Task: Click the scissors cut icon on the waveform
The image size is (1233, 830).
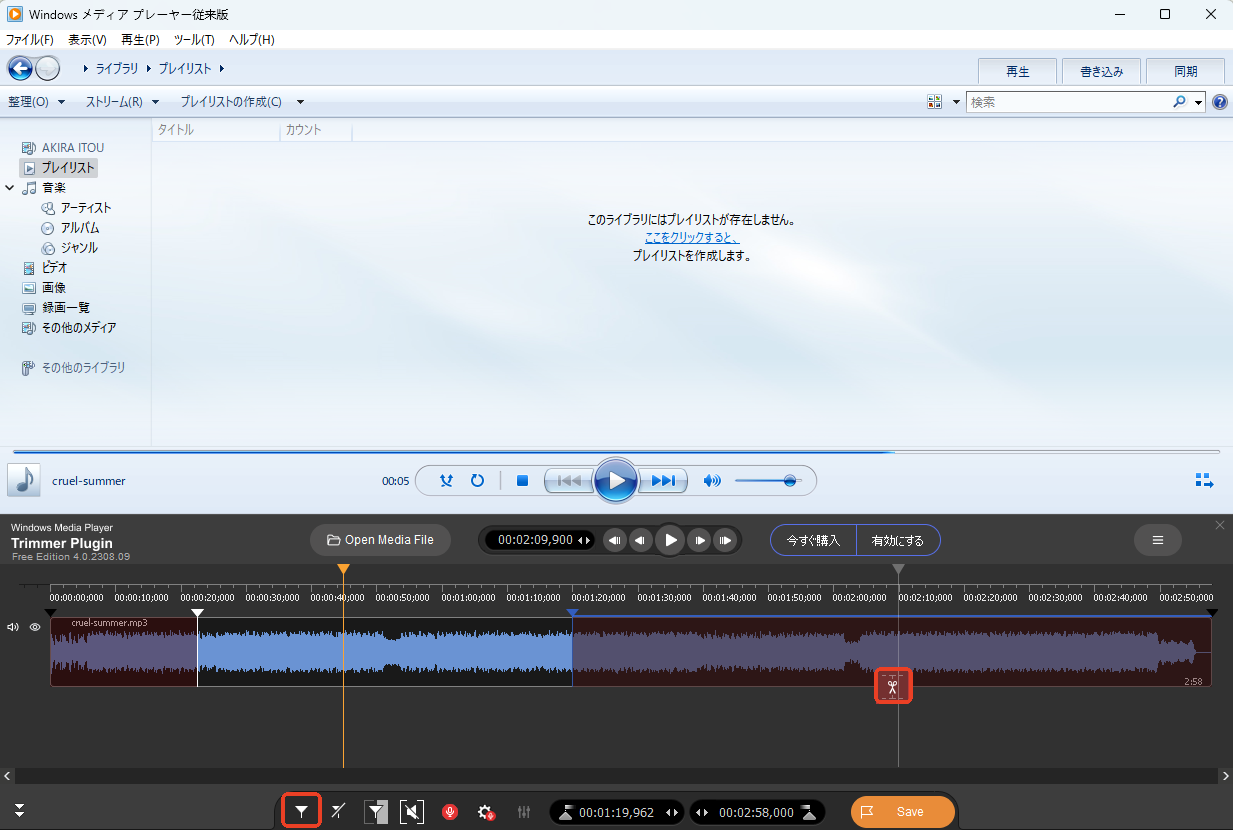Action: pos(893,686)
